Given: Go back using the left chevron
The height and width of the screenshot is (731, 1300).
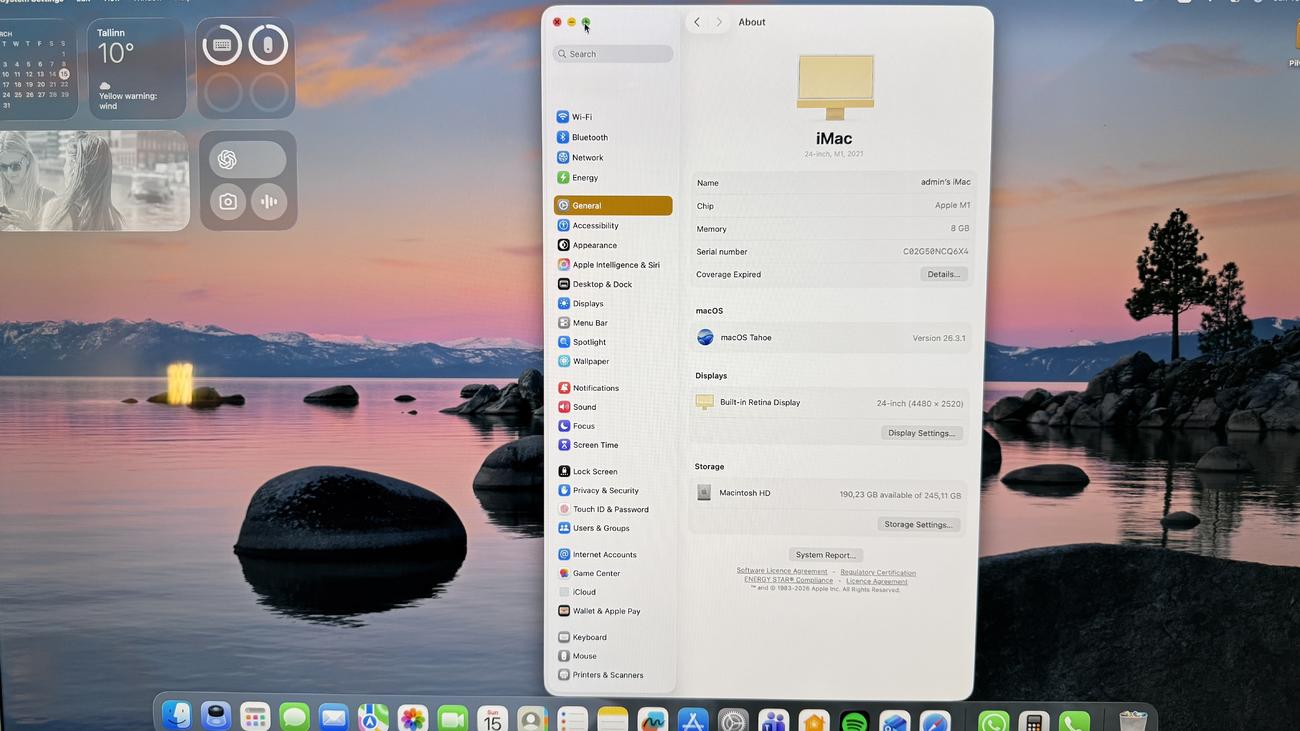Looking at the screenshot, I should click(x=697, y=22).
